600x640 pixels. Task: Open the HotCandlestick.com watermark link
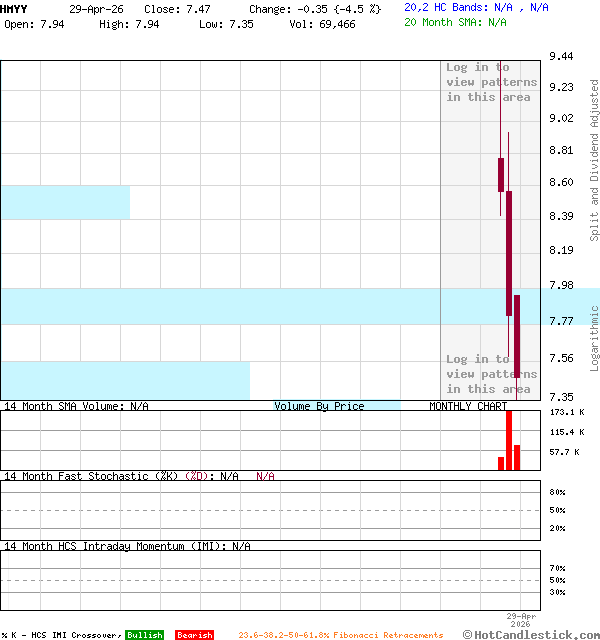pyautogui.click(x=530, y=634)
